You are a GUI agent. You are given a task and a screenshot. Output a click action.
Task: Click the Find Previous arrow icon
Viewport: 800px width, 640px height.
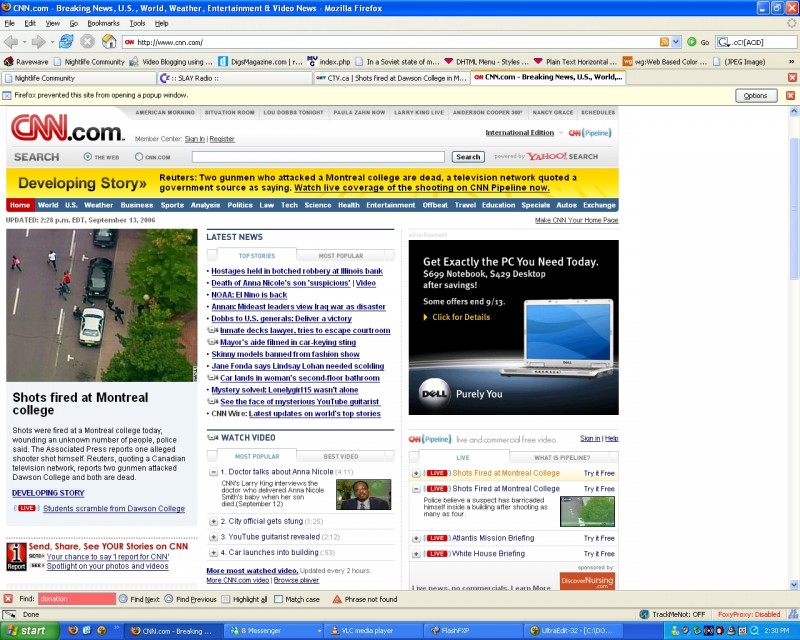(x=169, y=599)
